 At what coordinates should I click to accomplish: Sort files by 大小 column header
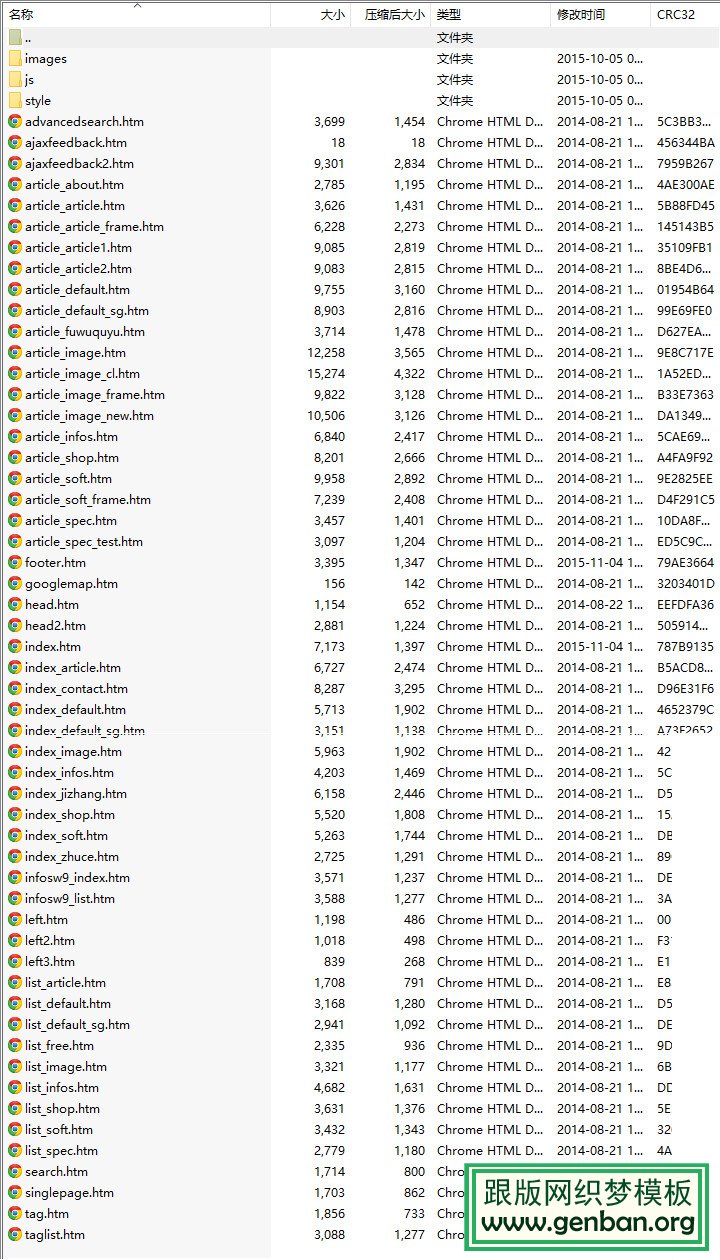(x=332, y=15)
